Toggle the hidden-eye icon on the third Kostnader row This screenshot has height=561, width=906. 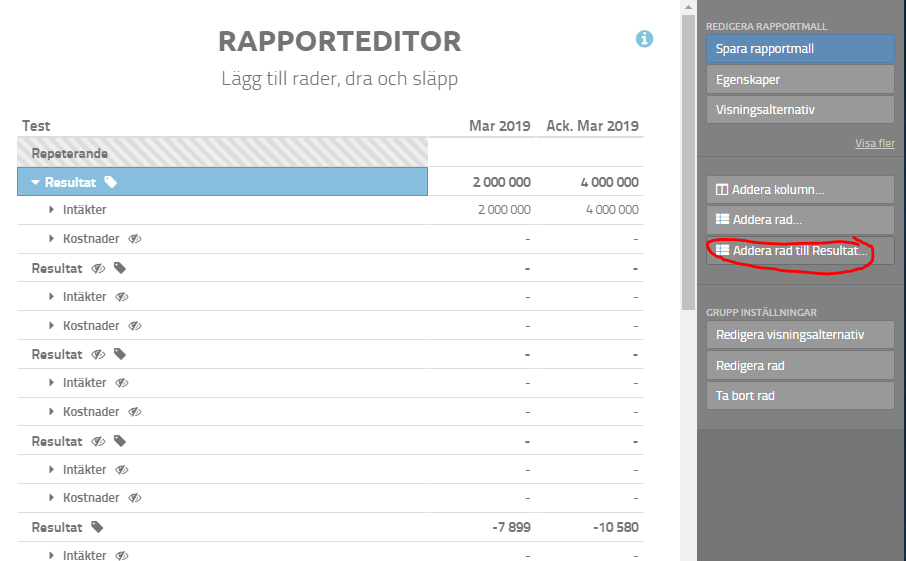click(x=135, y=411)
